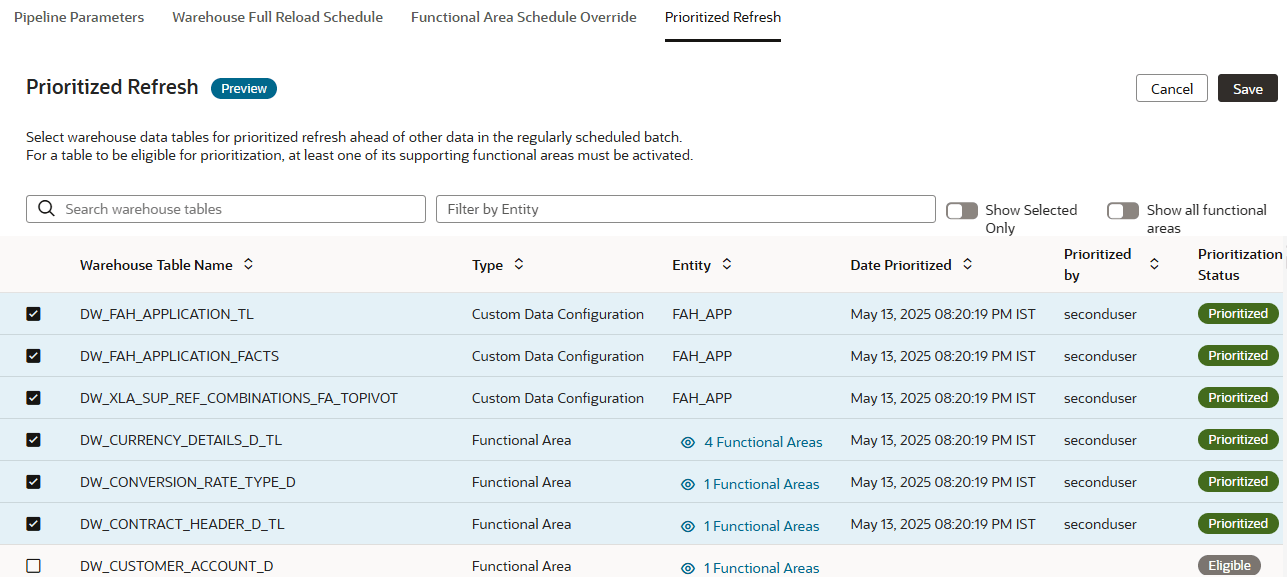1287x577 pixels.
Task: Click the Save button
Action: [1247, 88]
